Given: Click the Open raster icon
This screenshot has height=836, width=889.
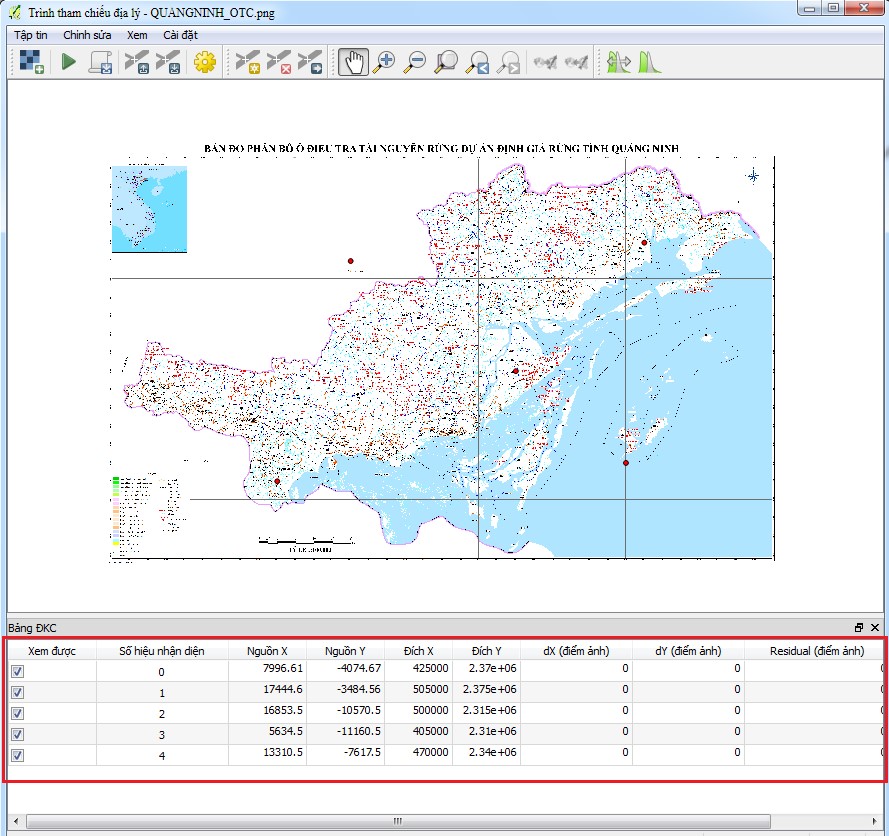Looking at the screenshot, I should click(x=31, y=62).
